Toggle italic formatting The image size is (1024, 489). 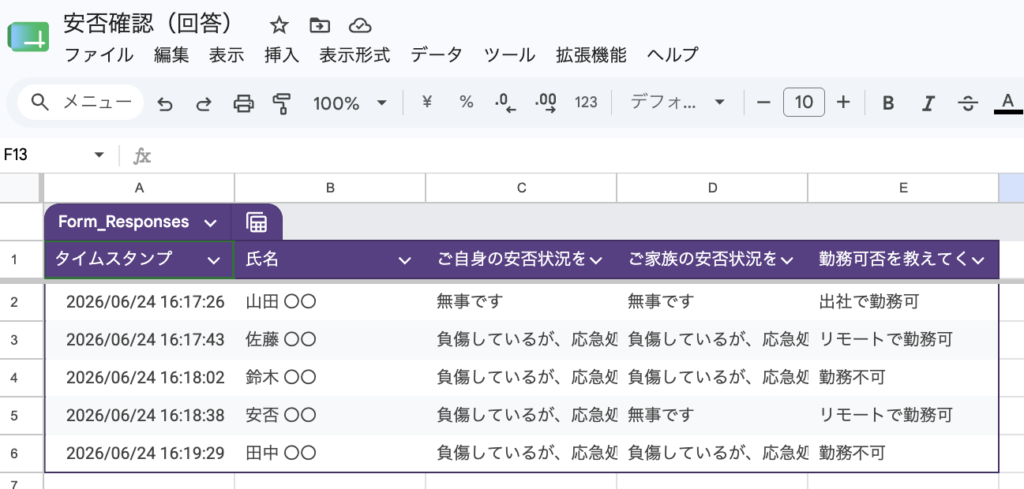928,103
